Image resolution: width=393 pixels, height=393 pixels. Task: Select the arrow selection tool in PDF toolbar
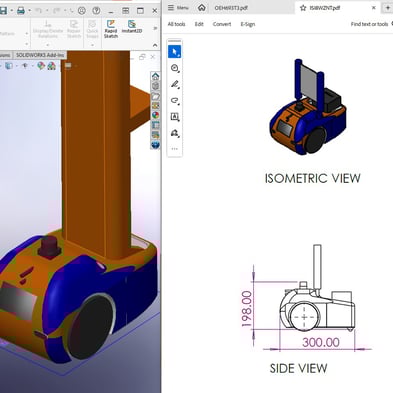[175, 52]
